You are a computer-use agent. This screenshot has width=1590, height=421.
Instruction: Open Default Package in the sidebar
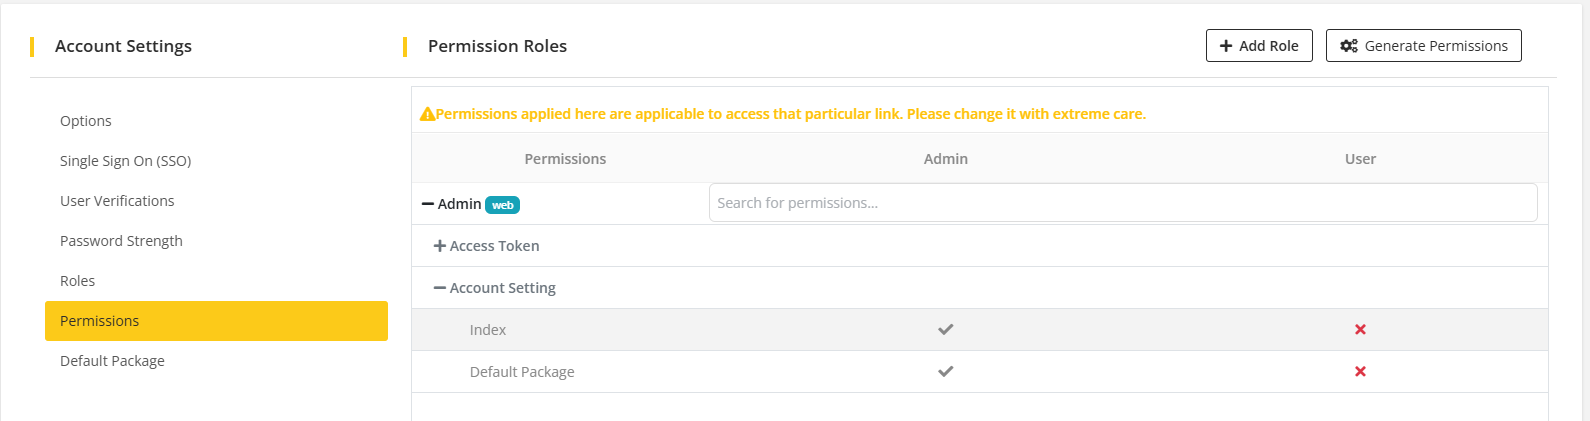(112, 361)
